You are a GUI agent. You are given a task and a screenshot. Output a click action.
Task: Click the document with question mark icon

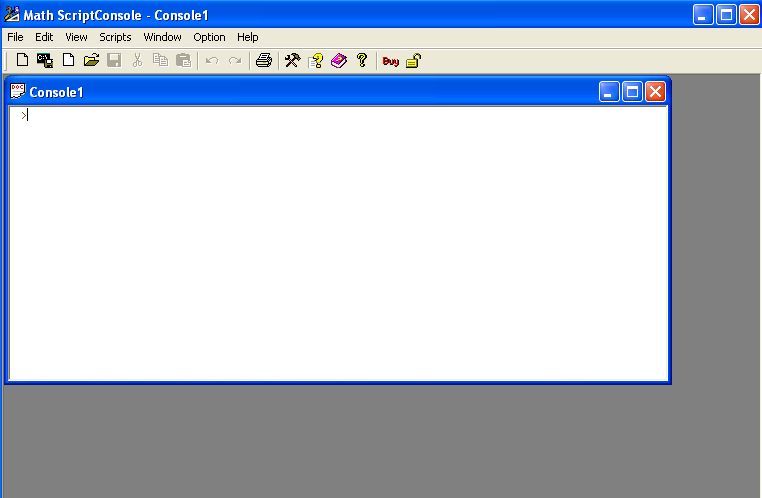316,60
